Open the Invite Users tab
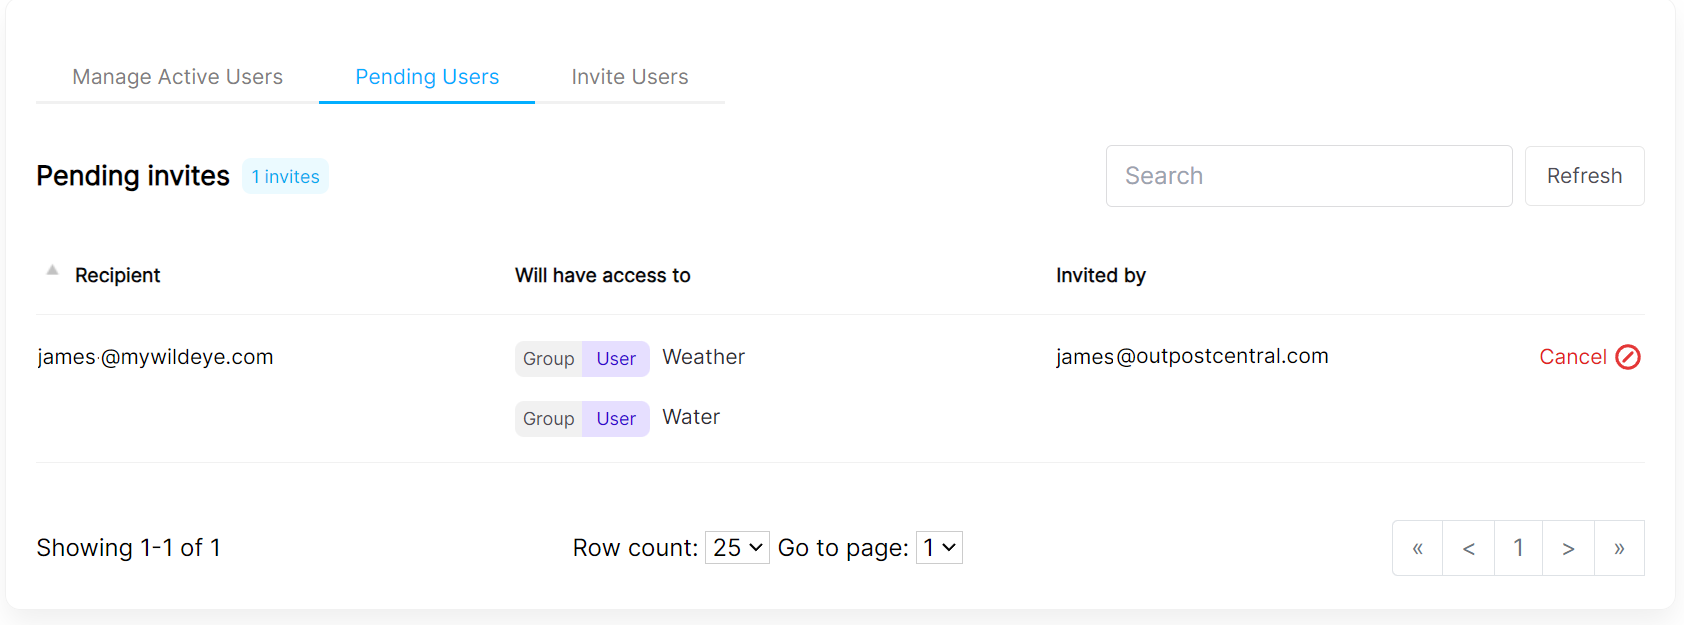The height and width of the screenshot is (625, 1684). (x=630, y=77)
